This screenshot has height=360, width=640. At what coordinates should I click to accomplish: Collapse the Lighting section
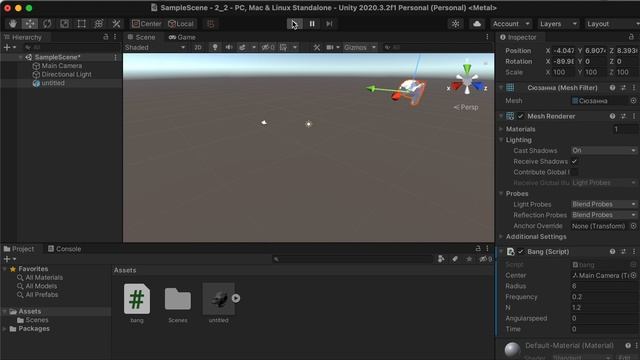tap(501, 140)
